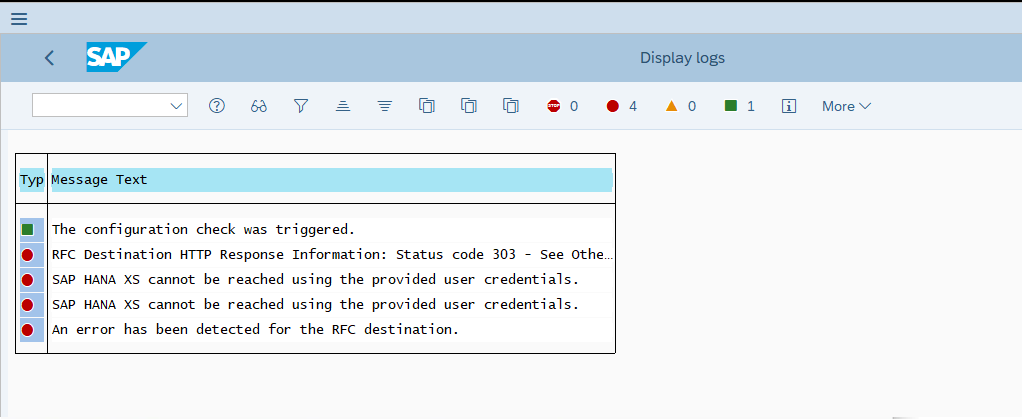The width and height of the screenshot is (1022, 419).
Task: Expand the More menu
Action: pos(846,106)
